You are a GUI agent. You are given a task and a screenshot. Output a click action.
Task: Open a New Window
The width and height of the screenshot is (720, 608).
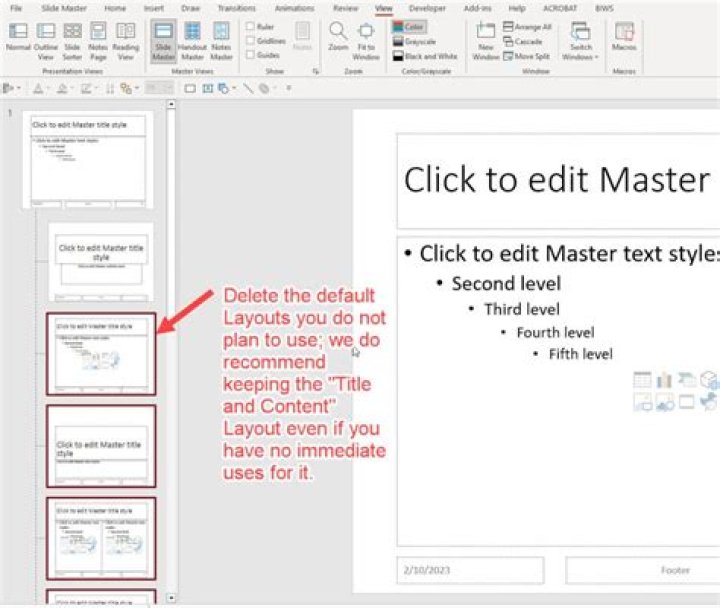(x=486, y=42)
